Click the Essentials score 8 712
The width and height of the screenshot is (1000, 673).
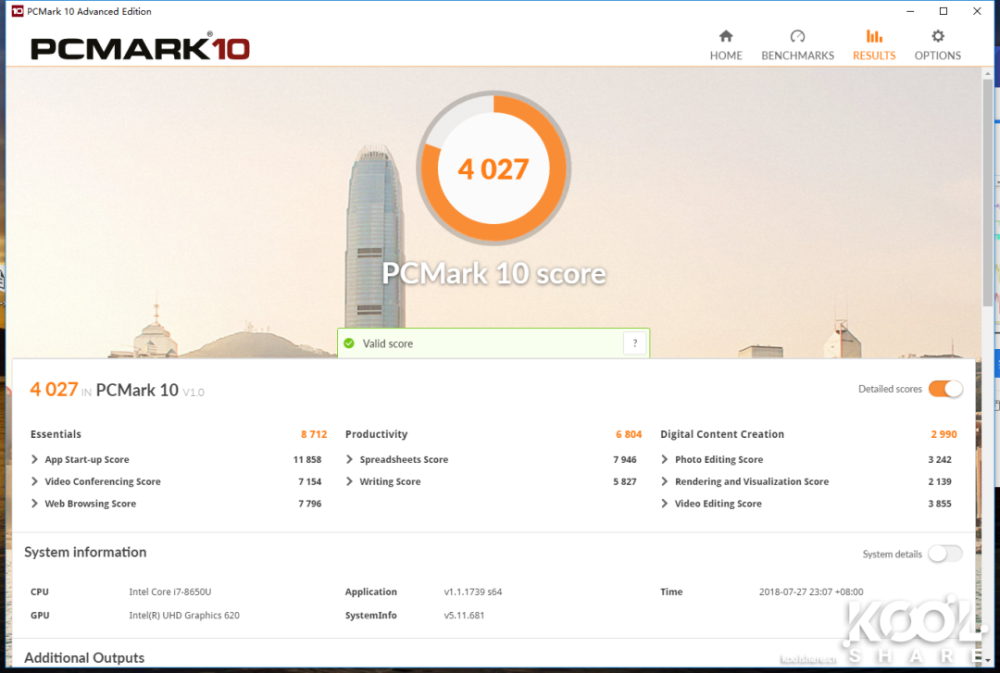point(314,434)
